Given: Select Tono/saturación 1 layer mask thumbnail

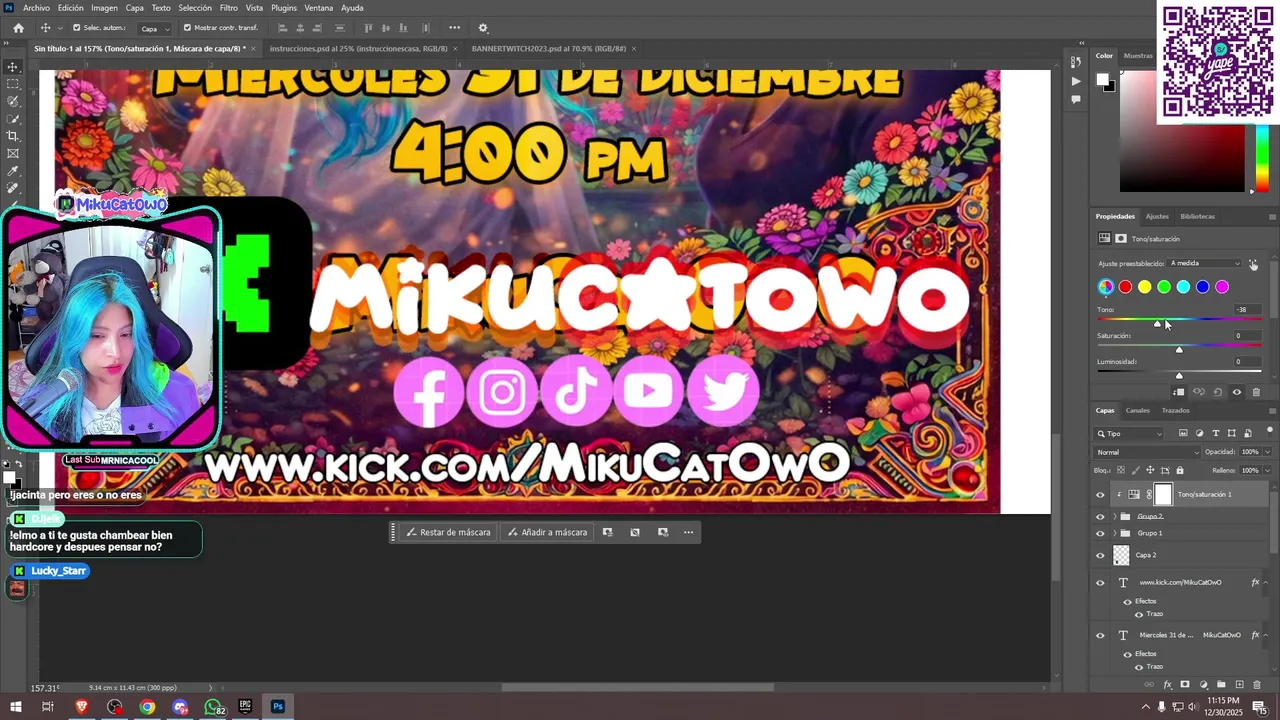Looking at the screenshot, I should 1163,494.
